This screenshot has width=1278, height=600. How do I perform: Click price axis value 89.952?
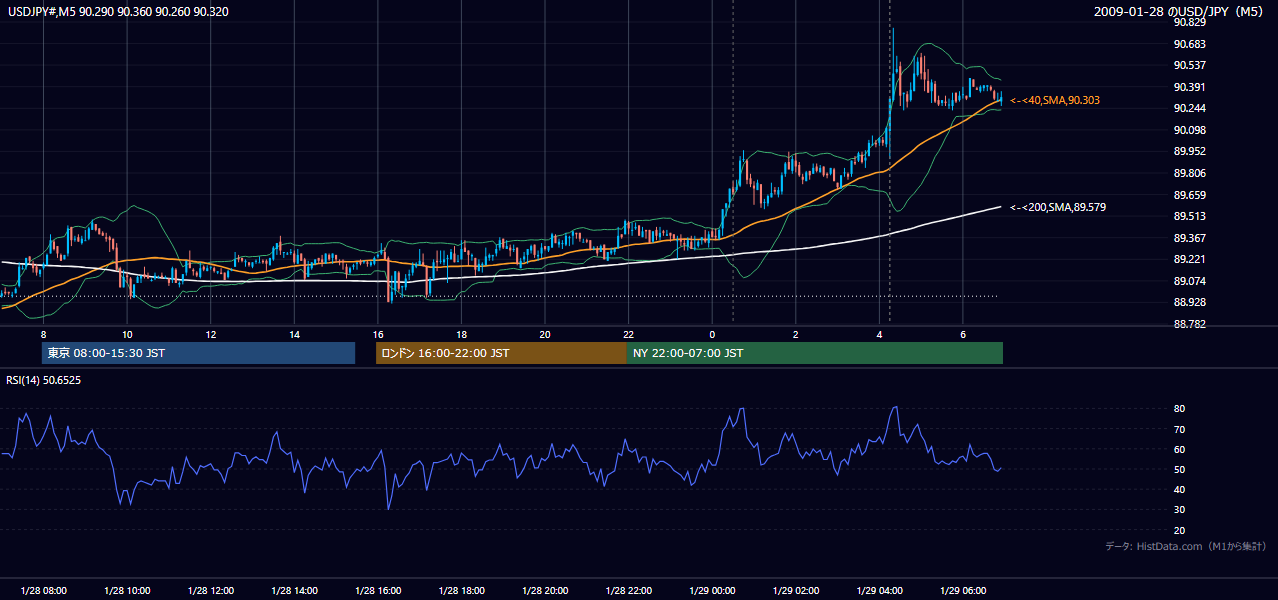1190,152
